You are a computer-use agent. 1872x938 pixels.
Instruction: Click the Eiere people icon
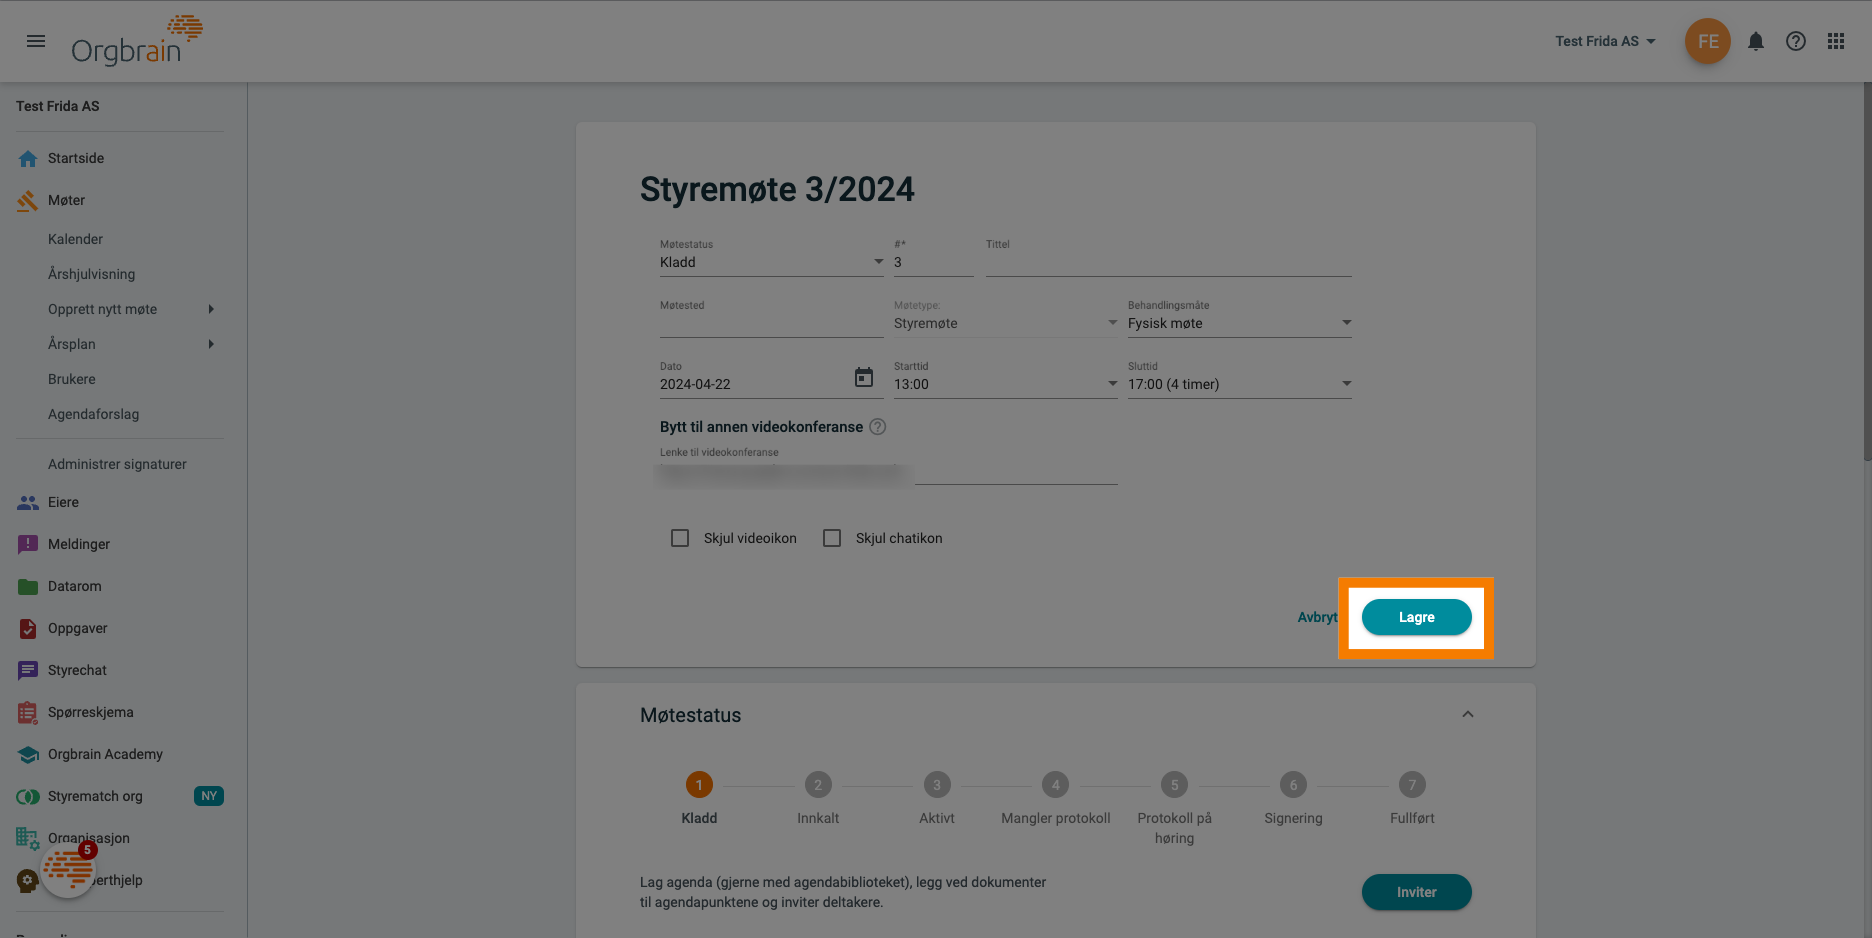click(28, 502)
